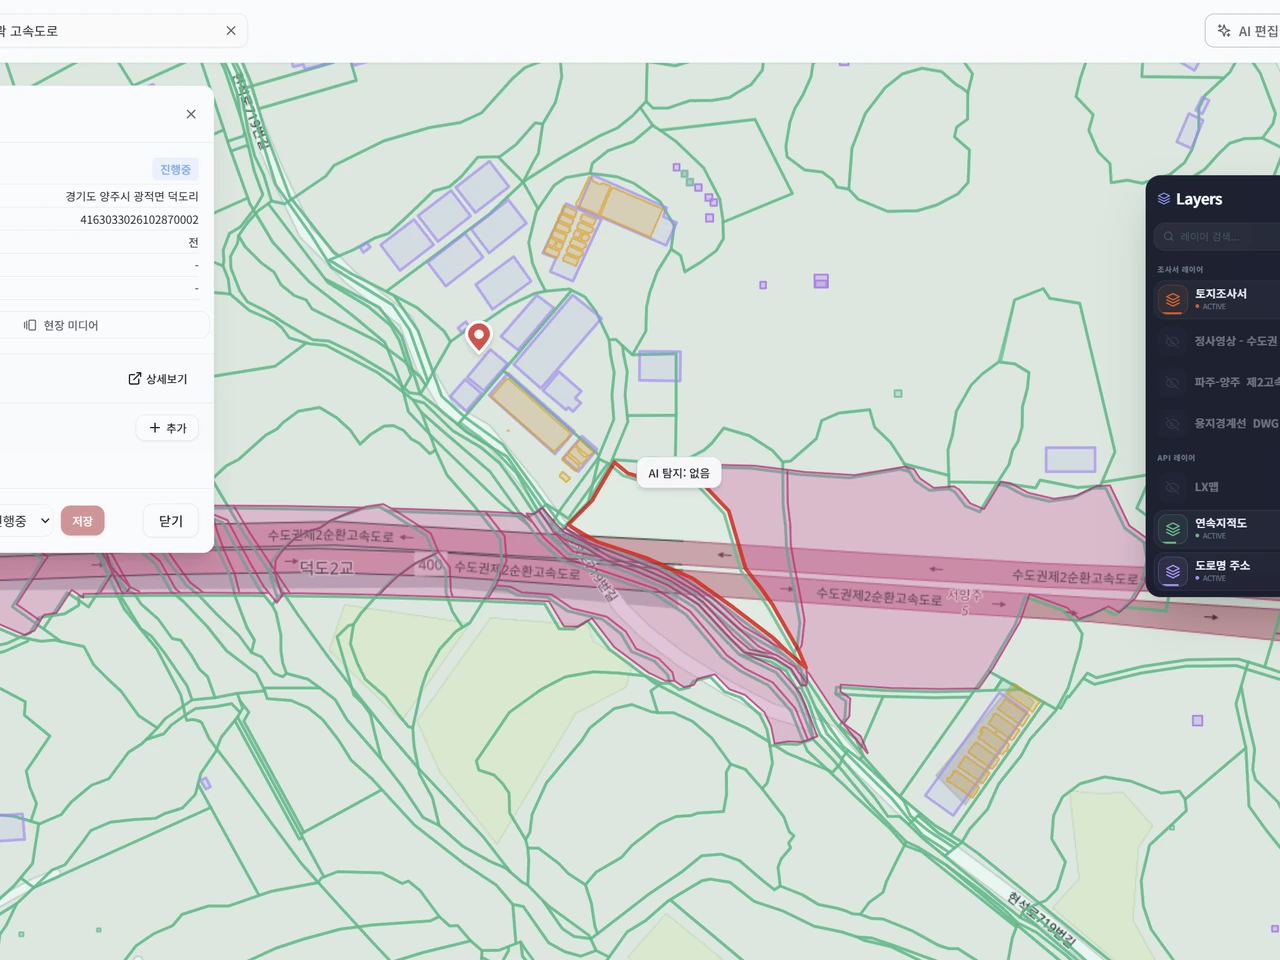
Task: Show the 파주-양주 제2고속 layer
Action: pos(1173,382)
